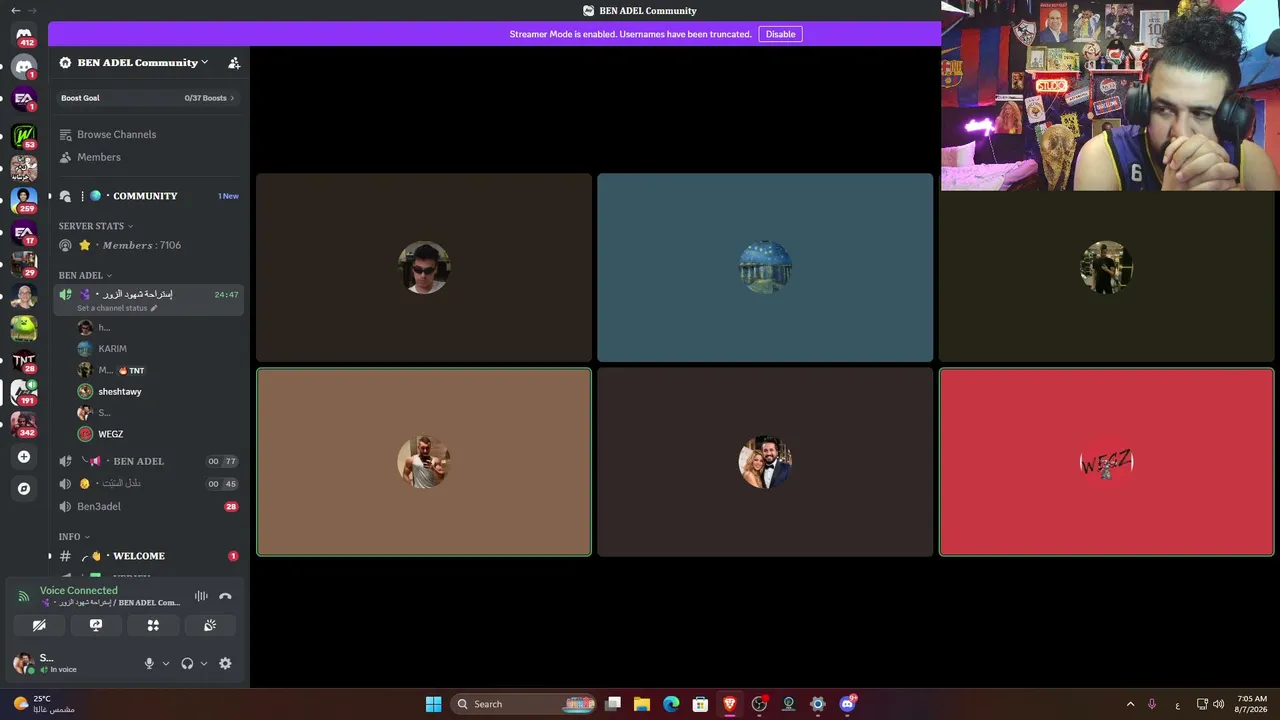Open the soundboard
This screenshot has height=720, width=1280.
(210, 625)
